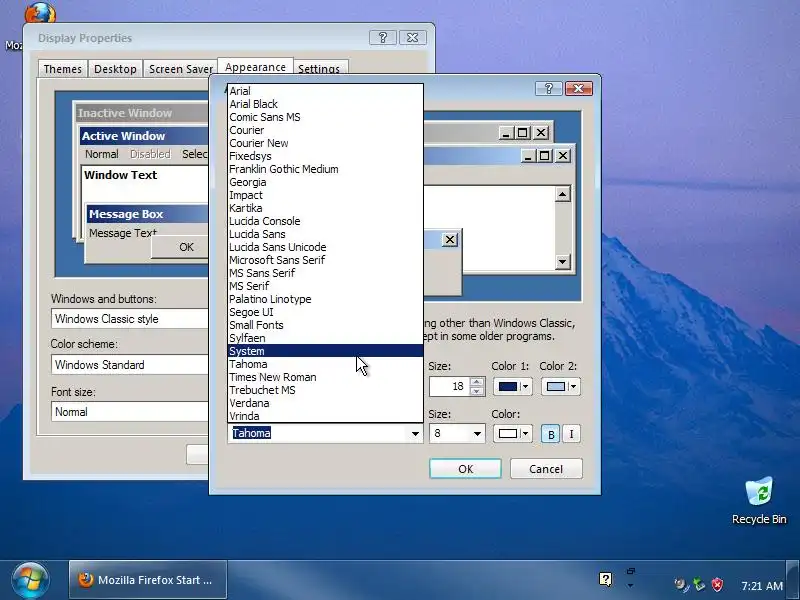Screen dimensions: 800x600
Task: Open the Windows Standard color scheme dropdown
Action: pyautogui.click(x=130, y=365)
